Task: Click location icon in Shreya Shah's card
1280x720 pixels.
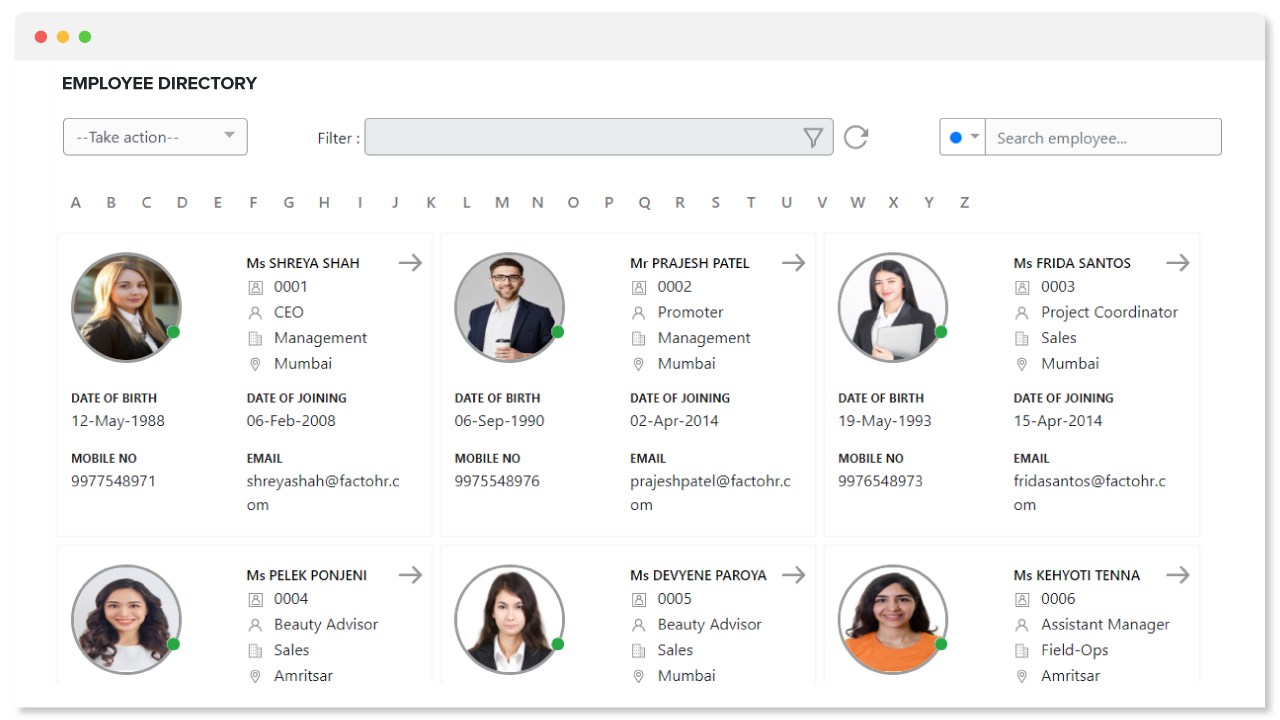Action: click(x=255, y=364)
